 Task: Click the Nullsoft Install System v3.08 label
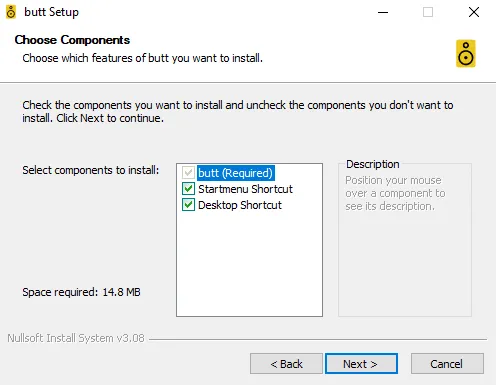tap(76, 338)
